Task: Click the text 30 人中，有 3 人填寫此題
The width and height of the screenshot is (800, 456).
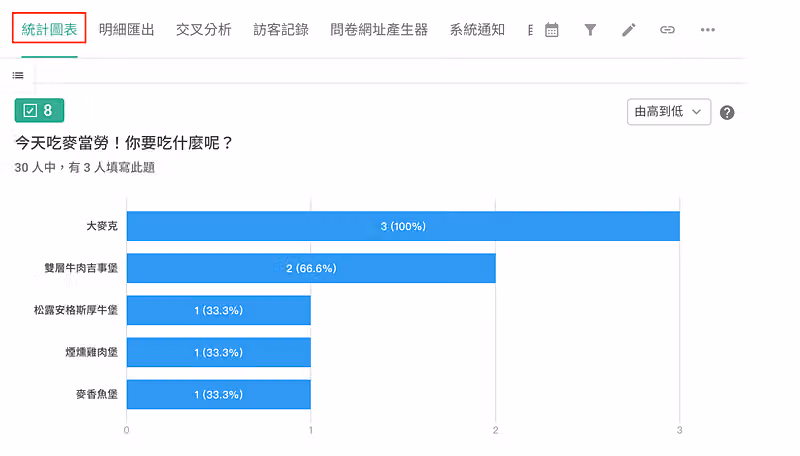Action: coord(85,167)
